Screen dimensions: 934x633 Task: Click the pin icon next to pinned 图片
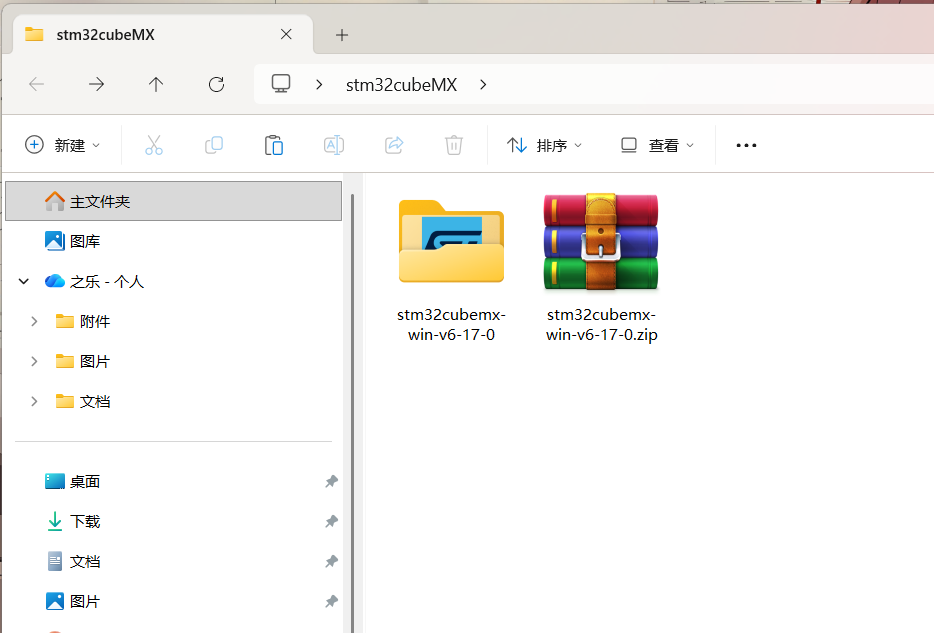tap(331, 601)
